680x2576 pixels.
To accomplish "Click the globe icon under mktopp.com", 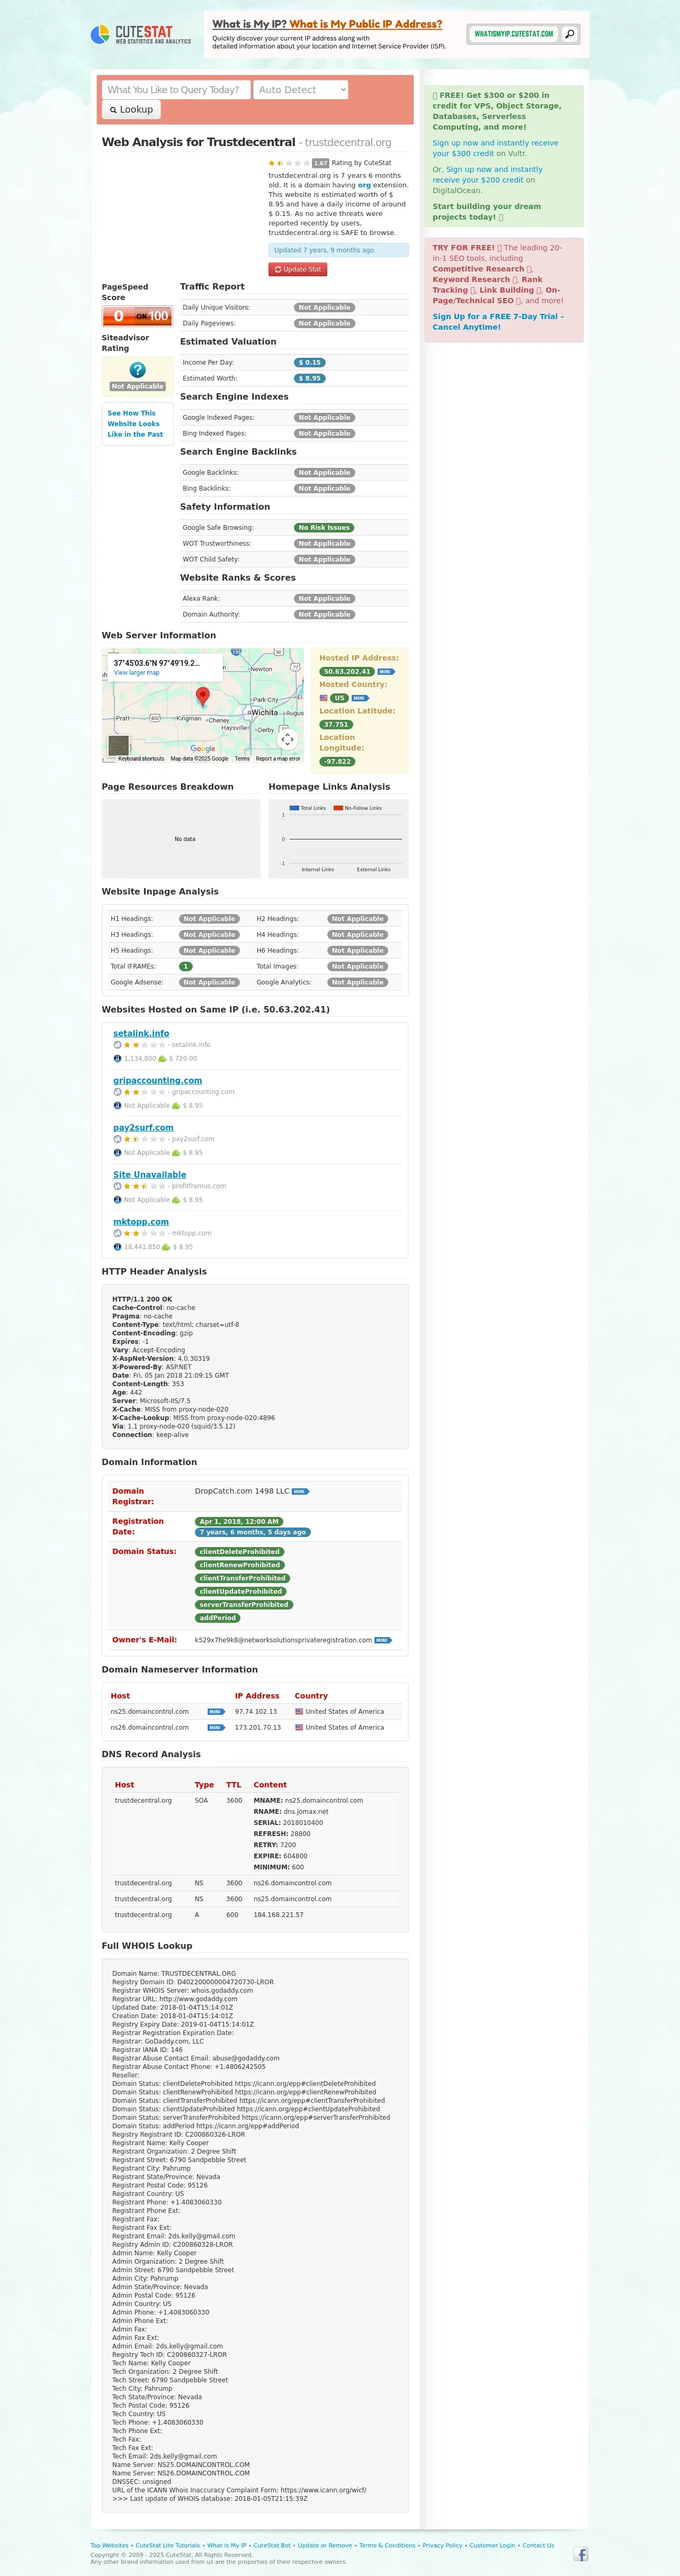I will 117,1233.
